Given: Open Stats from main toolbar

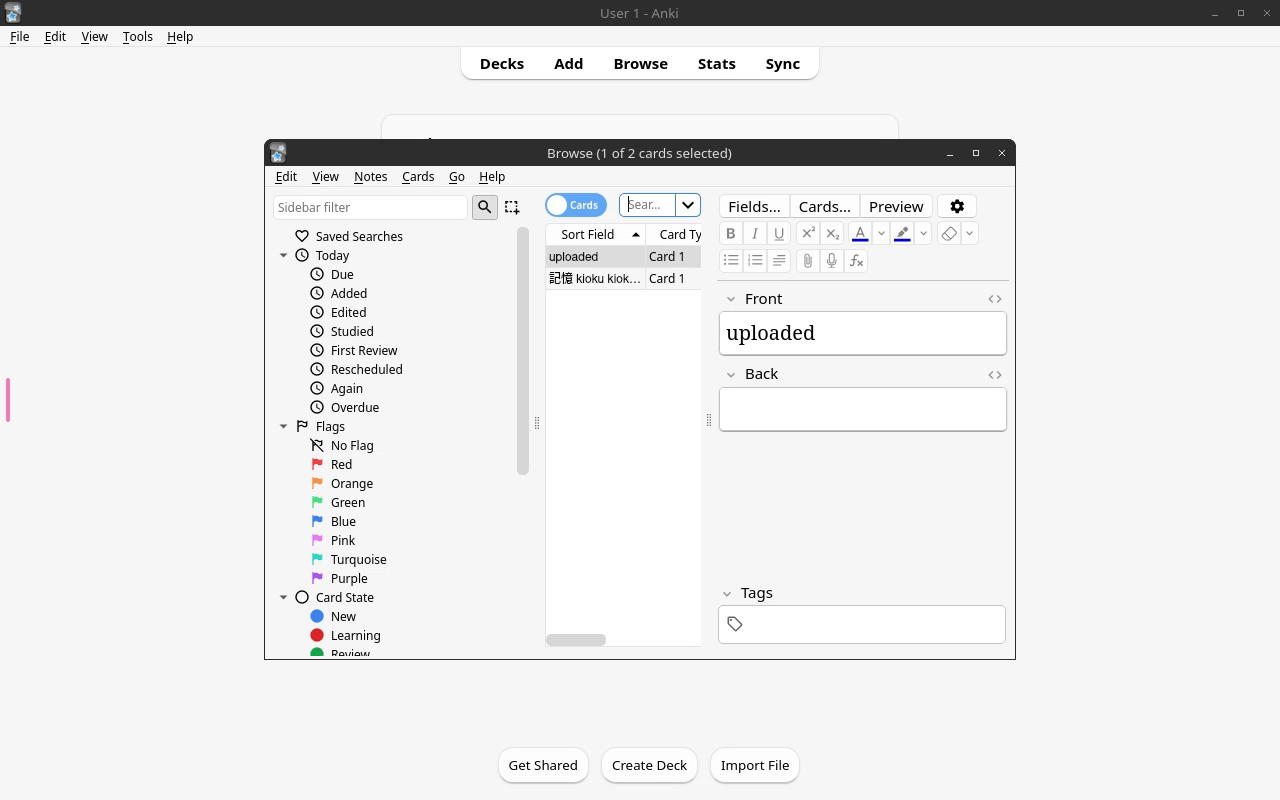Looking at the screenshot, I should pyautogui.click(x=717, y=63).
